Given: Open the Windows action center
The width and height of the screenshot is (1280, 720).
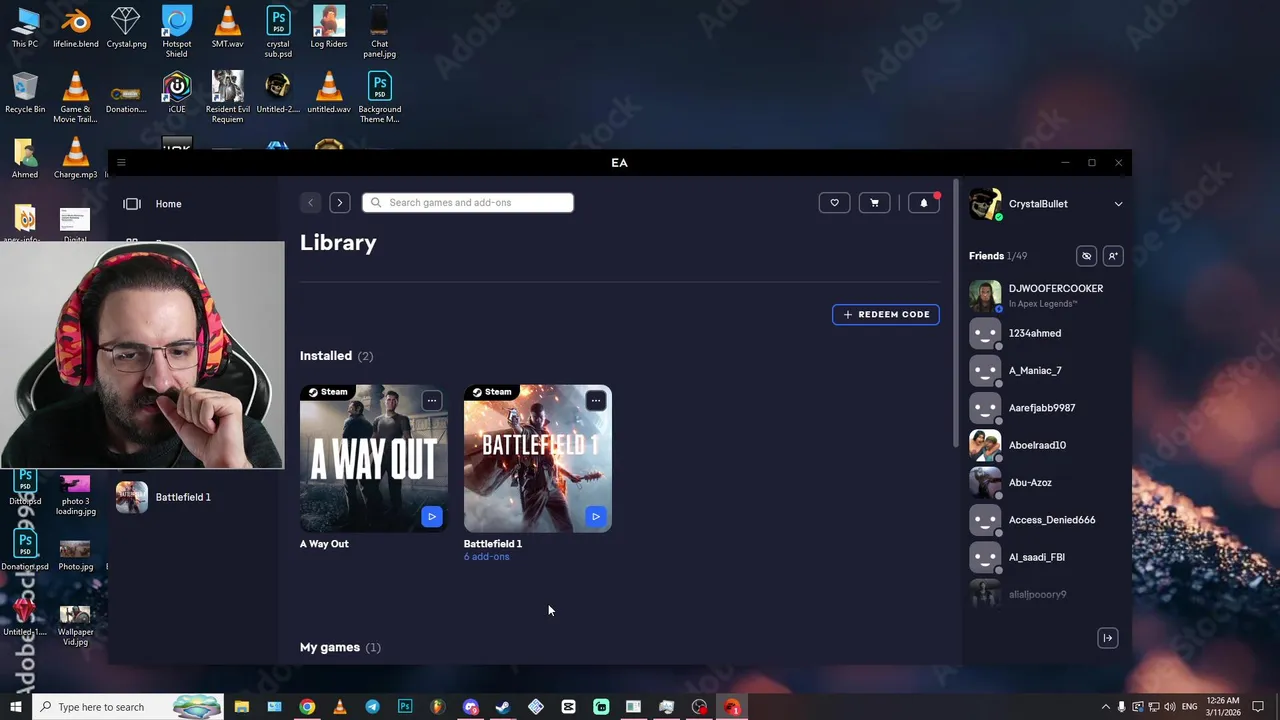Looking at the screenshot, I should click(x=1259, y=707).
